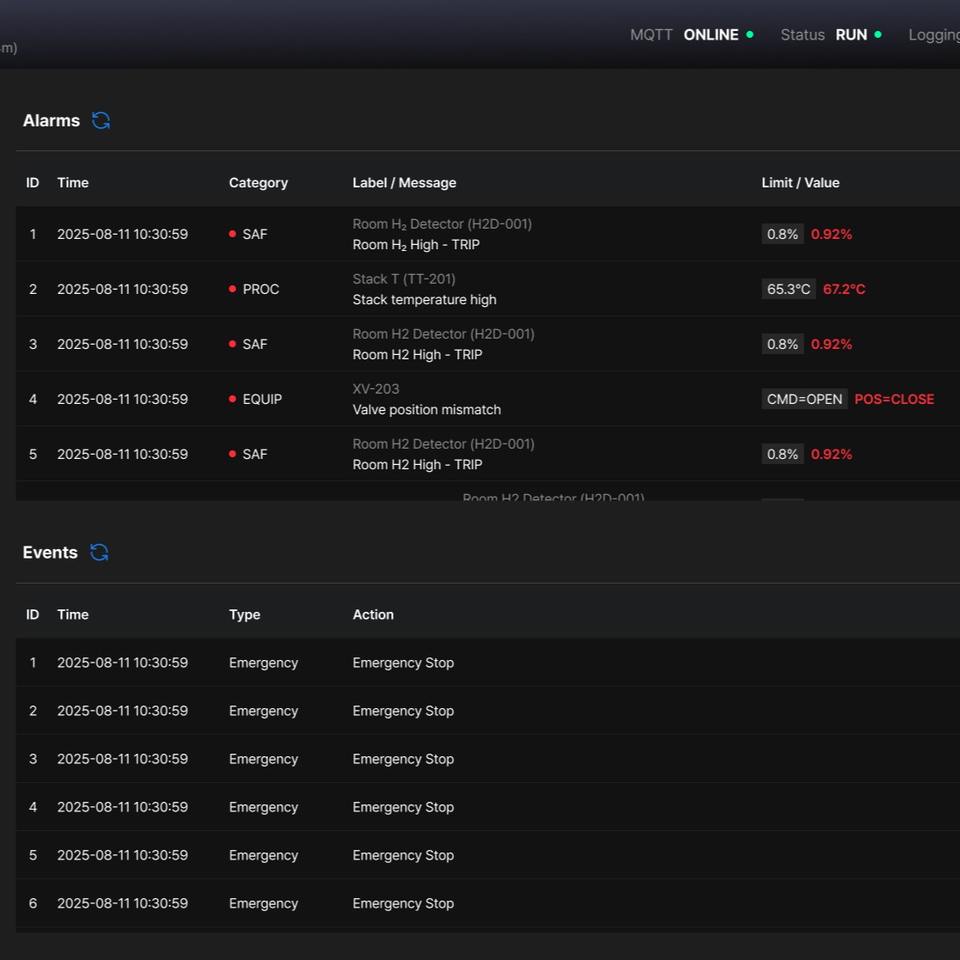
Task: Open the Valve position mismatch alarm
Action: pos(426,410)
